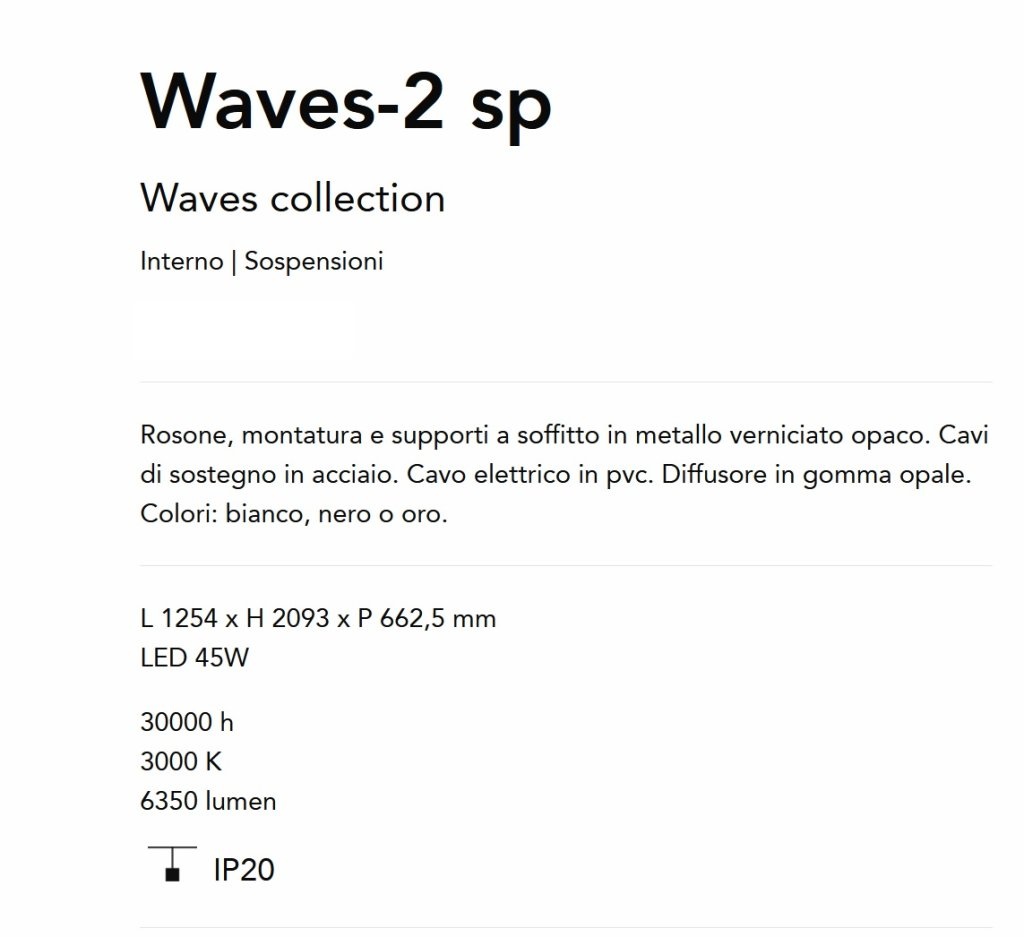Screen dimensions: 1024x937
Task: Click the P 662,5 mm depth value
Action: pos(426,618)
